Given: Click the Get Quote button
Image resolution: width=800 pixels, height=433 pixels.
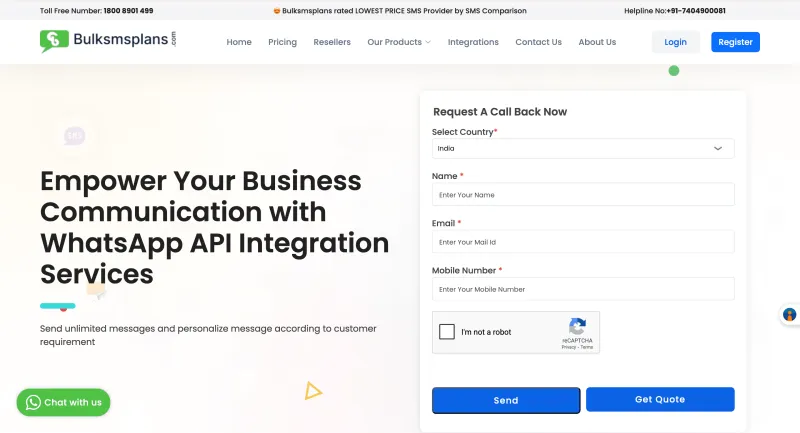Looking at the screenshot, I should coord(660,399).
